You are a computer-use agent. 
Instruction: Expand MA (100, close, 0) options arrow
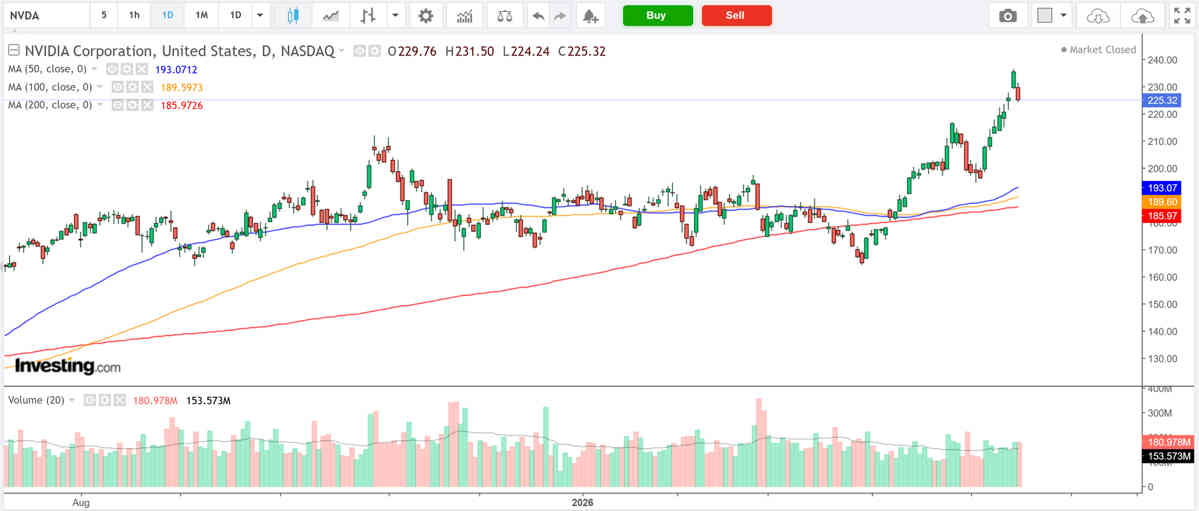(x=99, y=87)
